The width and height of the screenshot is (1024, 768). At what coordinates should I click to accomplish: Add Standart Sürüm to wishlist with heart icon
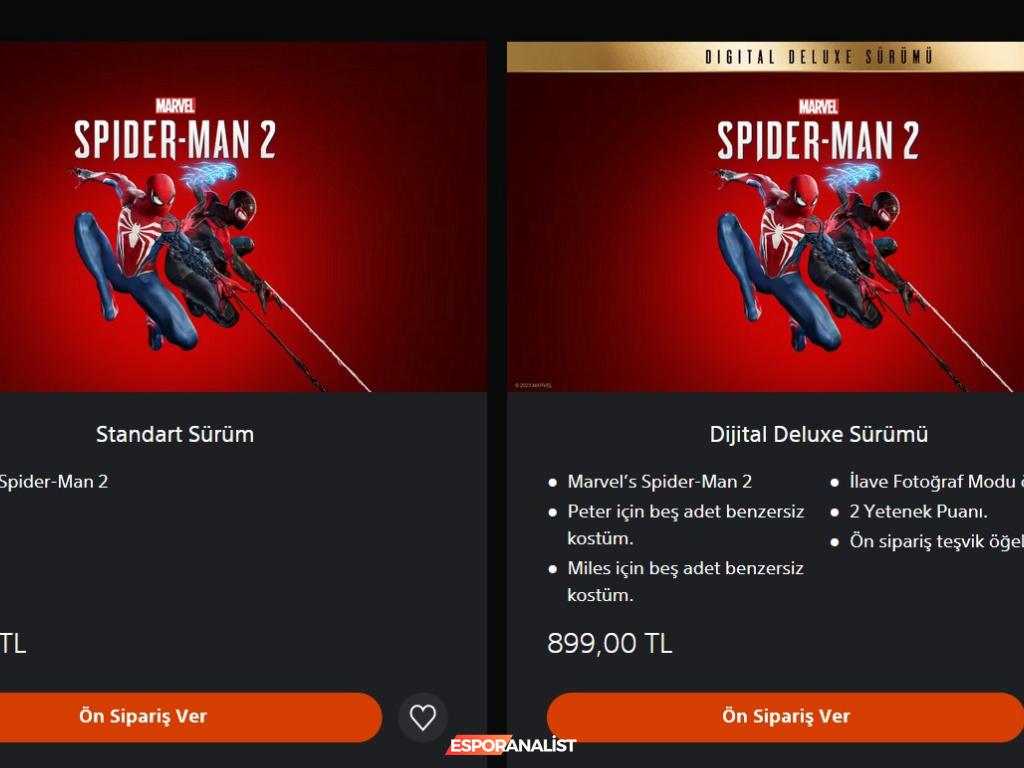(423, 717)
